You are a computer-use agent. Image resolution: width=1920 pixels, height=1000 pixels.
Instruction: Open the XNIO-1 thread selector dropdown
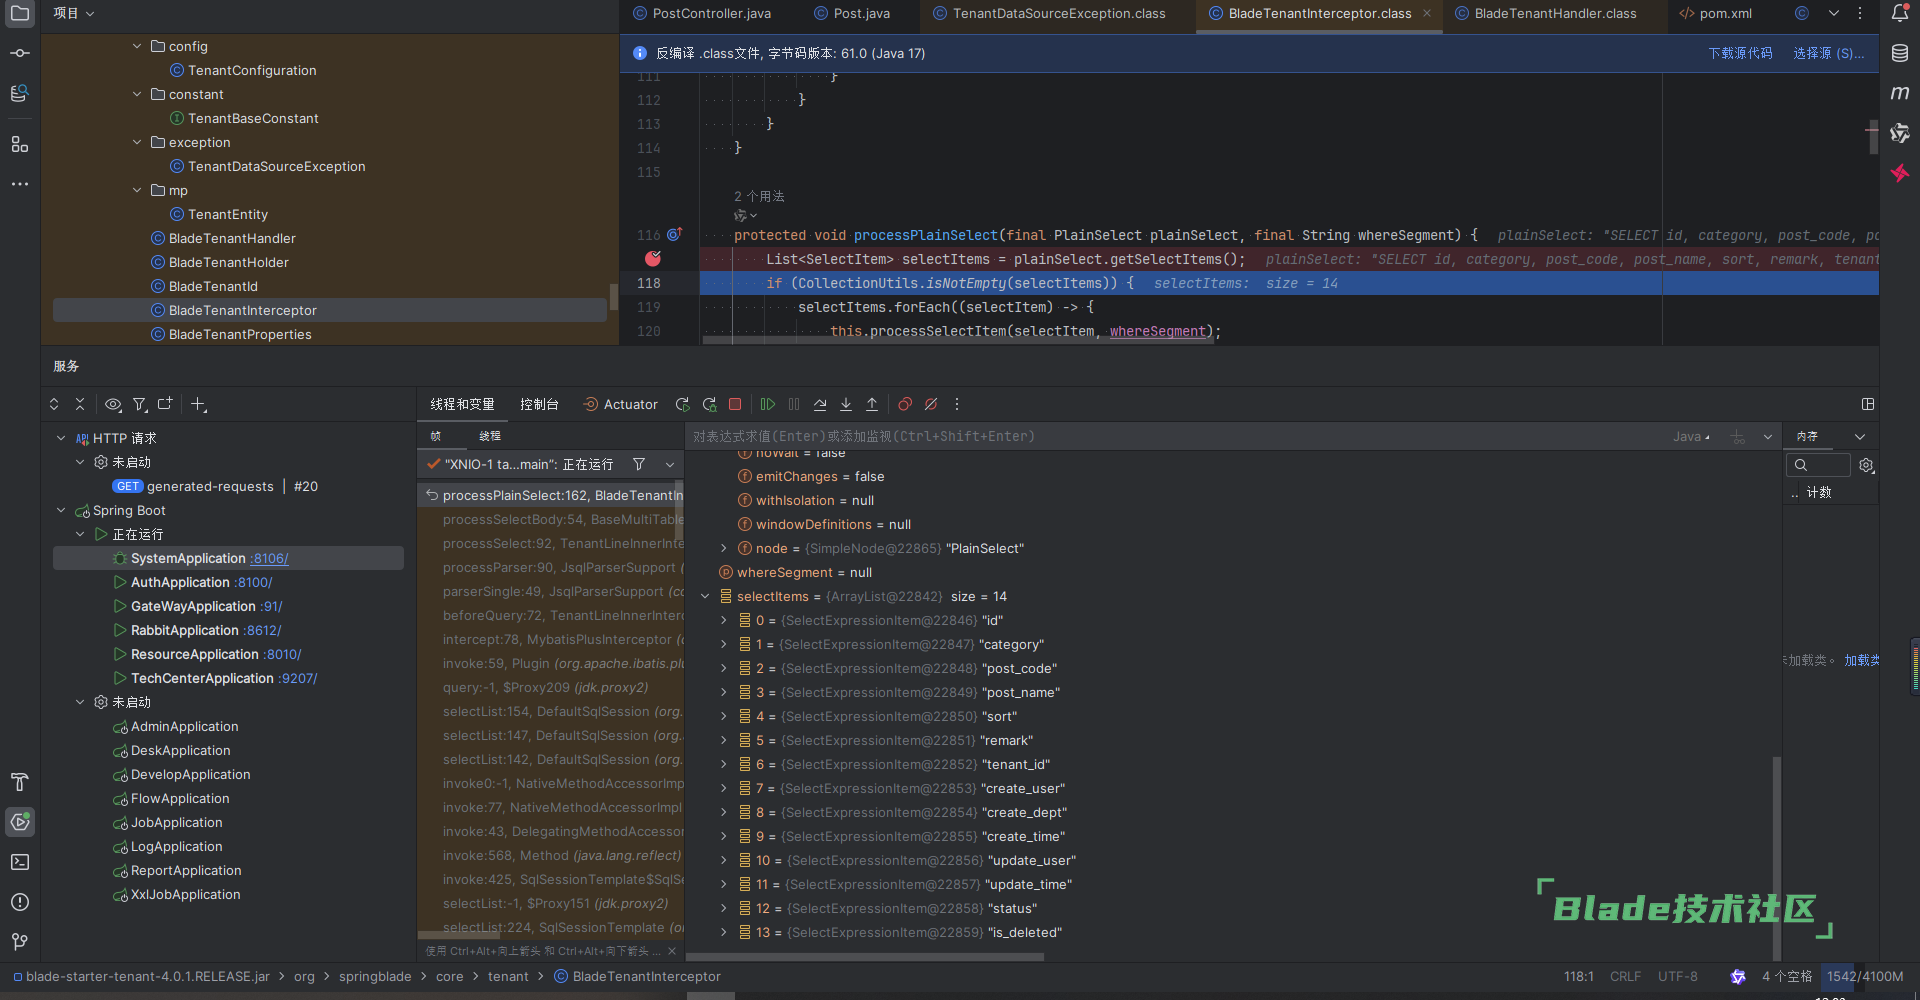click(670, 464)
